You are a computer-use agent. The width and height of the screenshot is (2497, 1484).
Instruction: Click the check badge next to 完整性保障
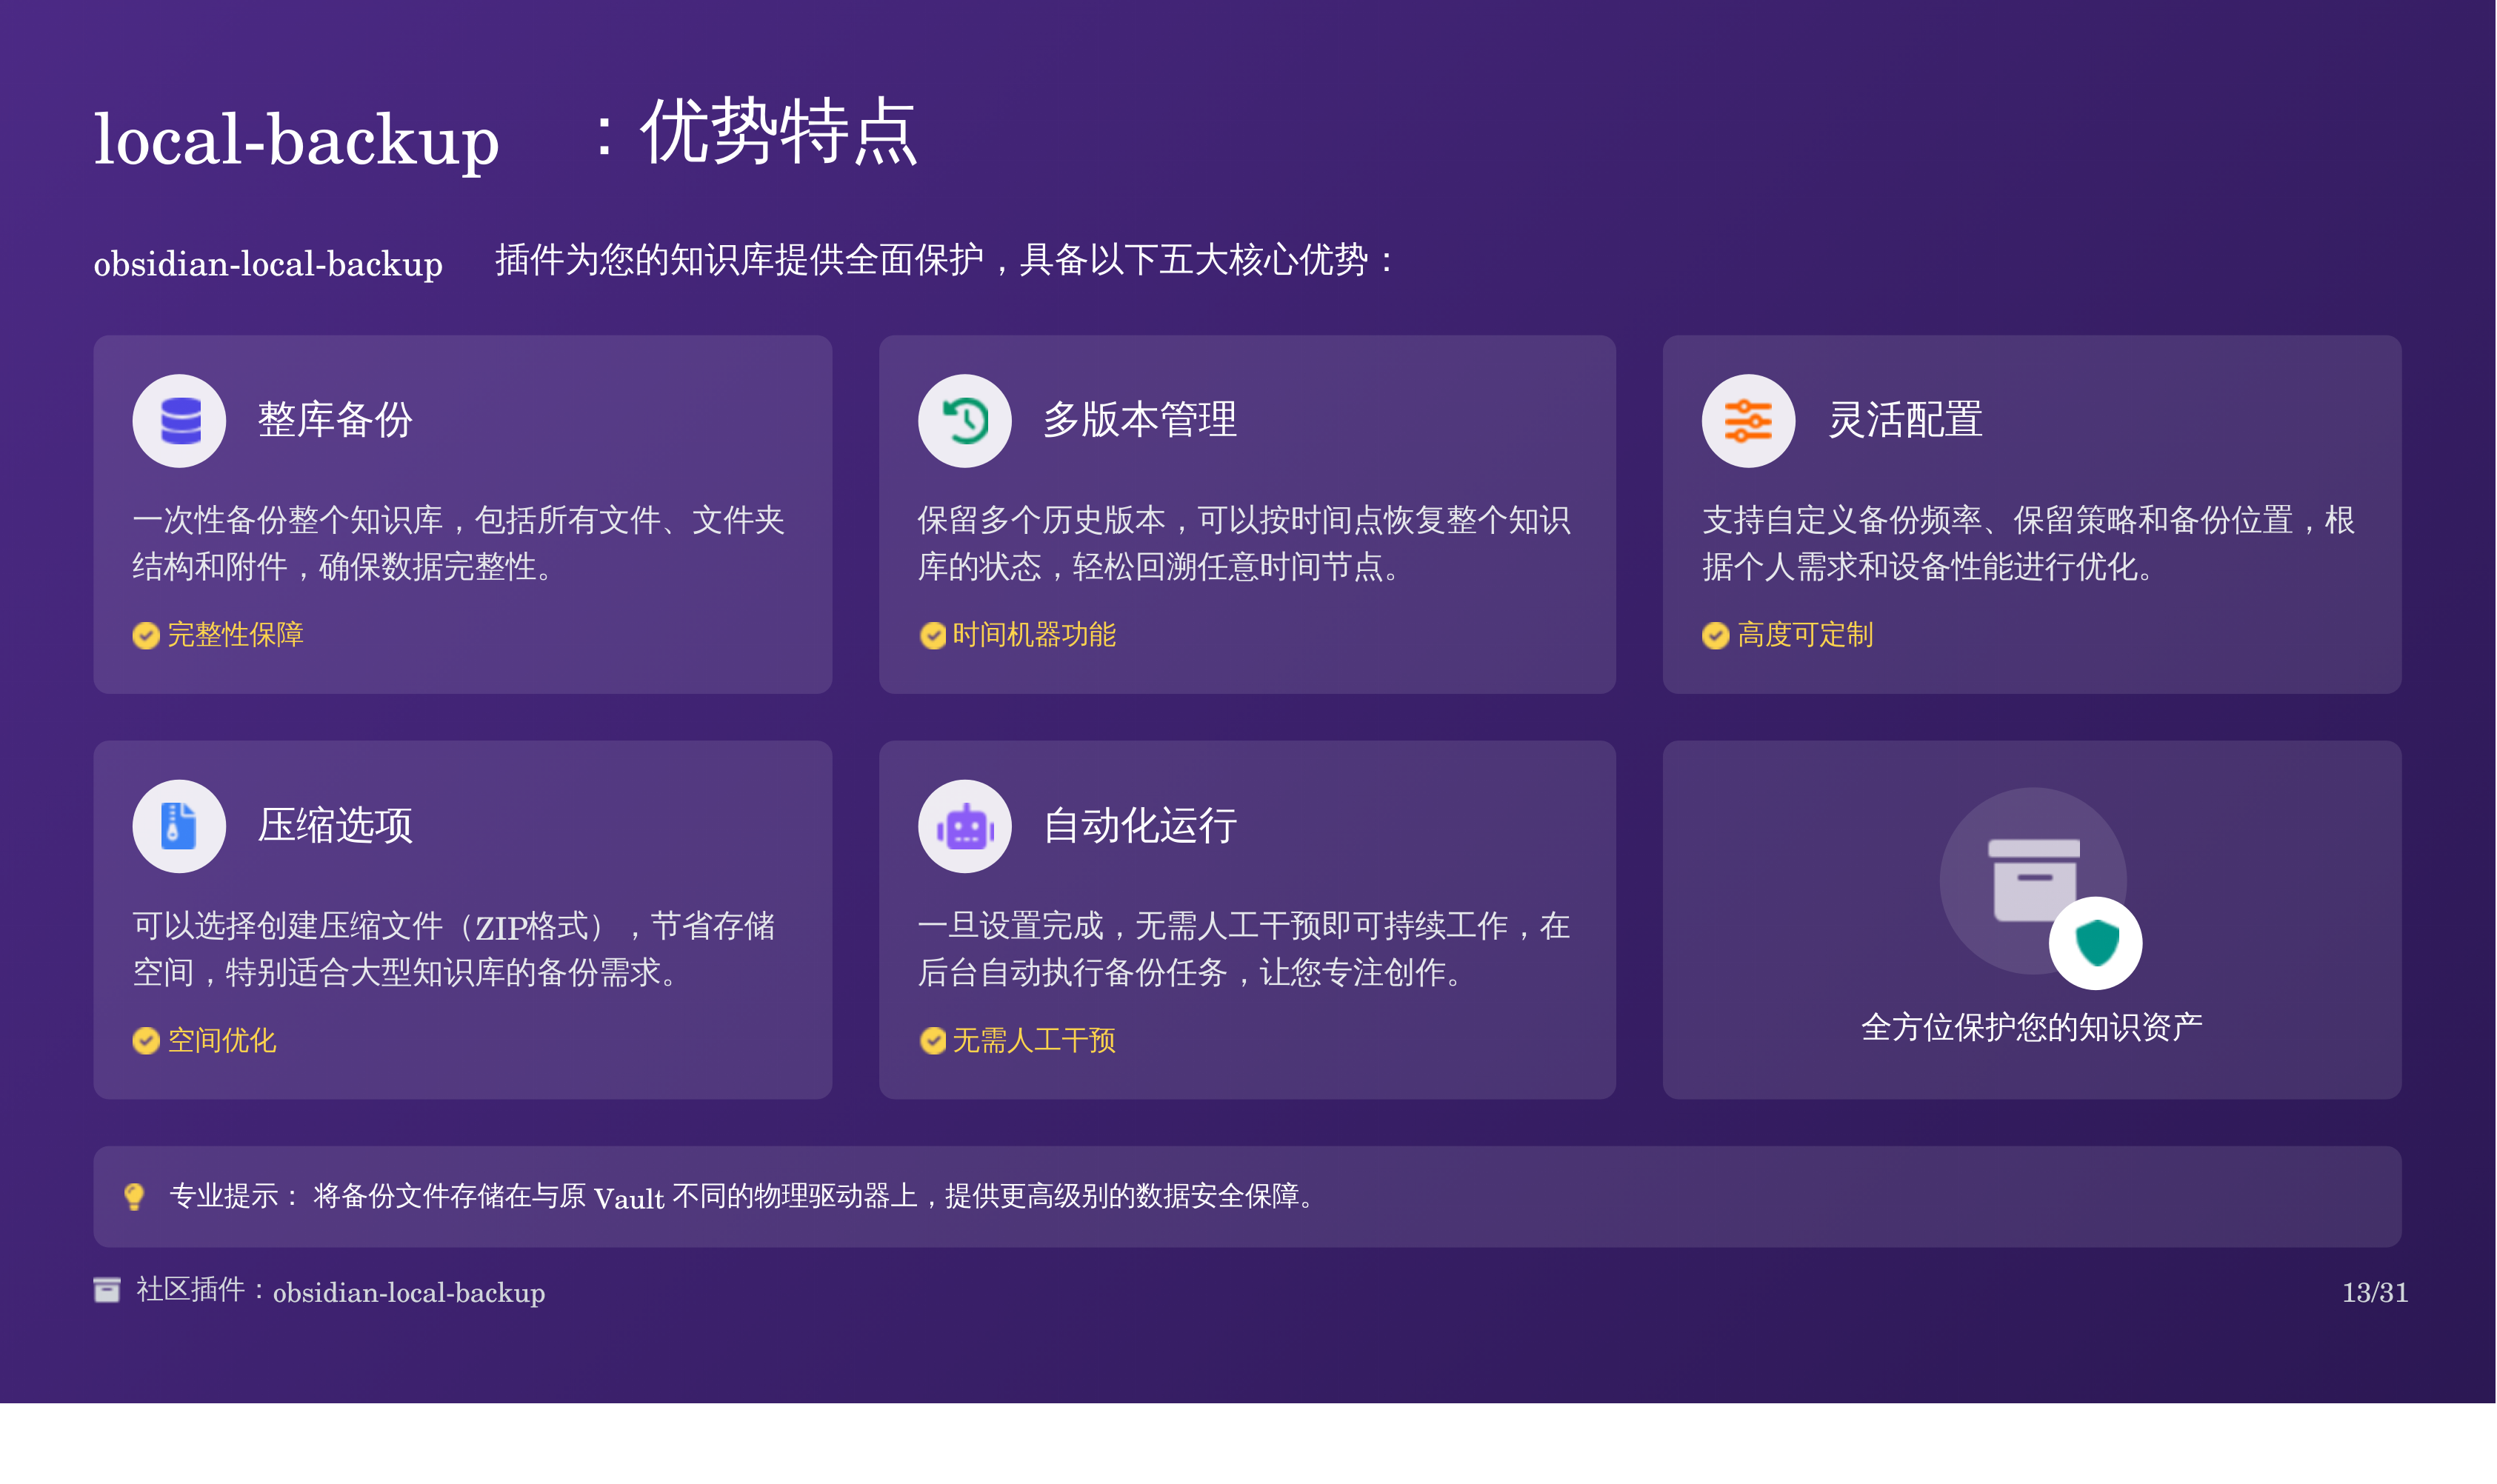(x=146, y=636)
